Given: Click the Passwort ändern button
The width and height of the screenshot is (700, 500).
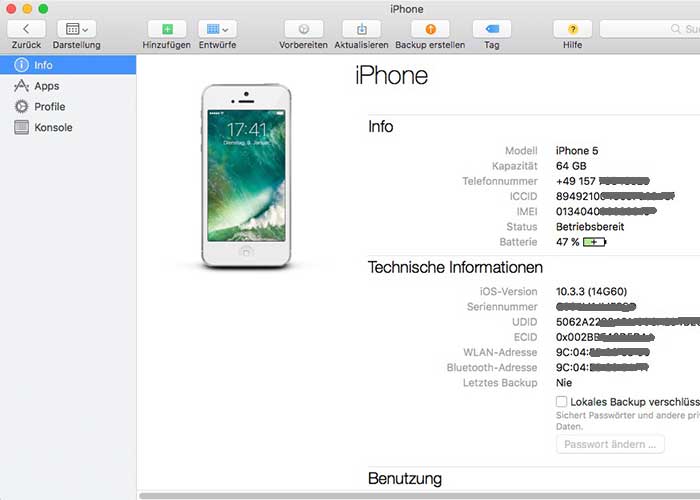Looking at the screenshot, I should click(610, 444).
